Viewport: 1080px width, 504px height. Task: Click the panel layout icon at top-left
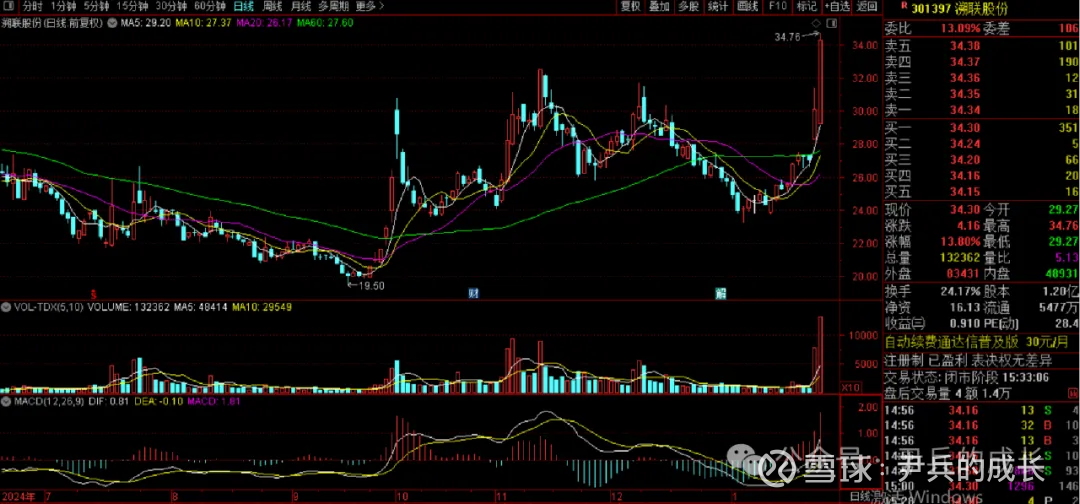point(9,6)
